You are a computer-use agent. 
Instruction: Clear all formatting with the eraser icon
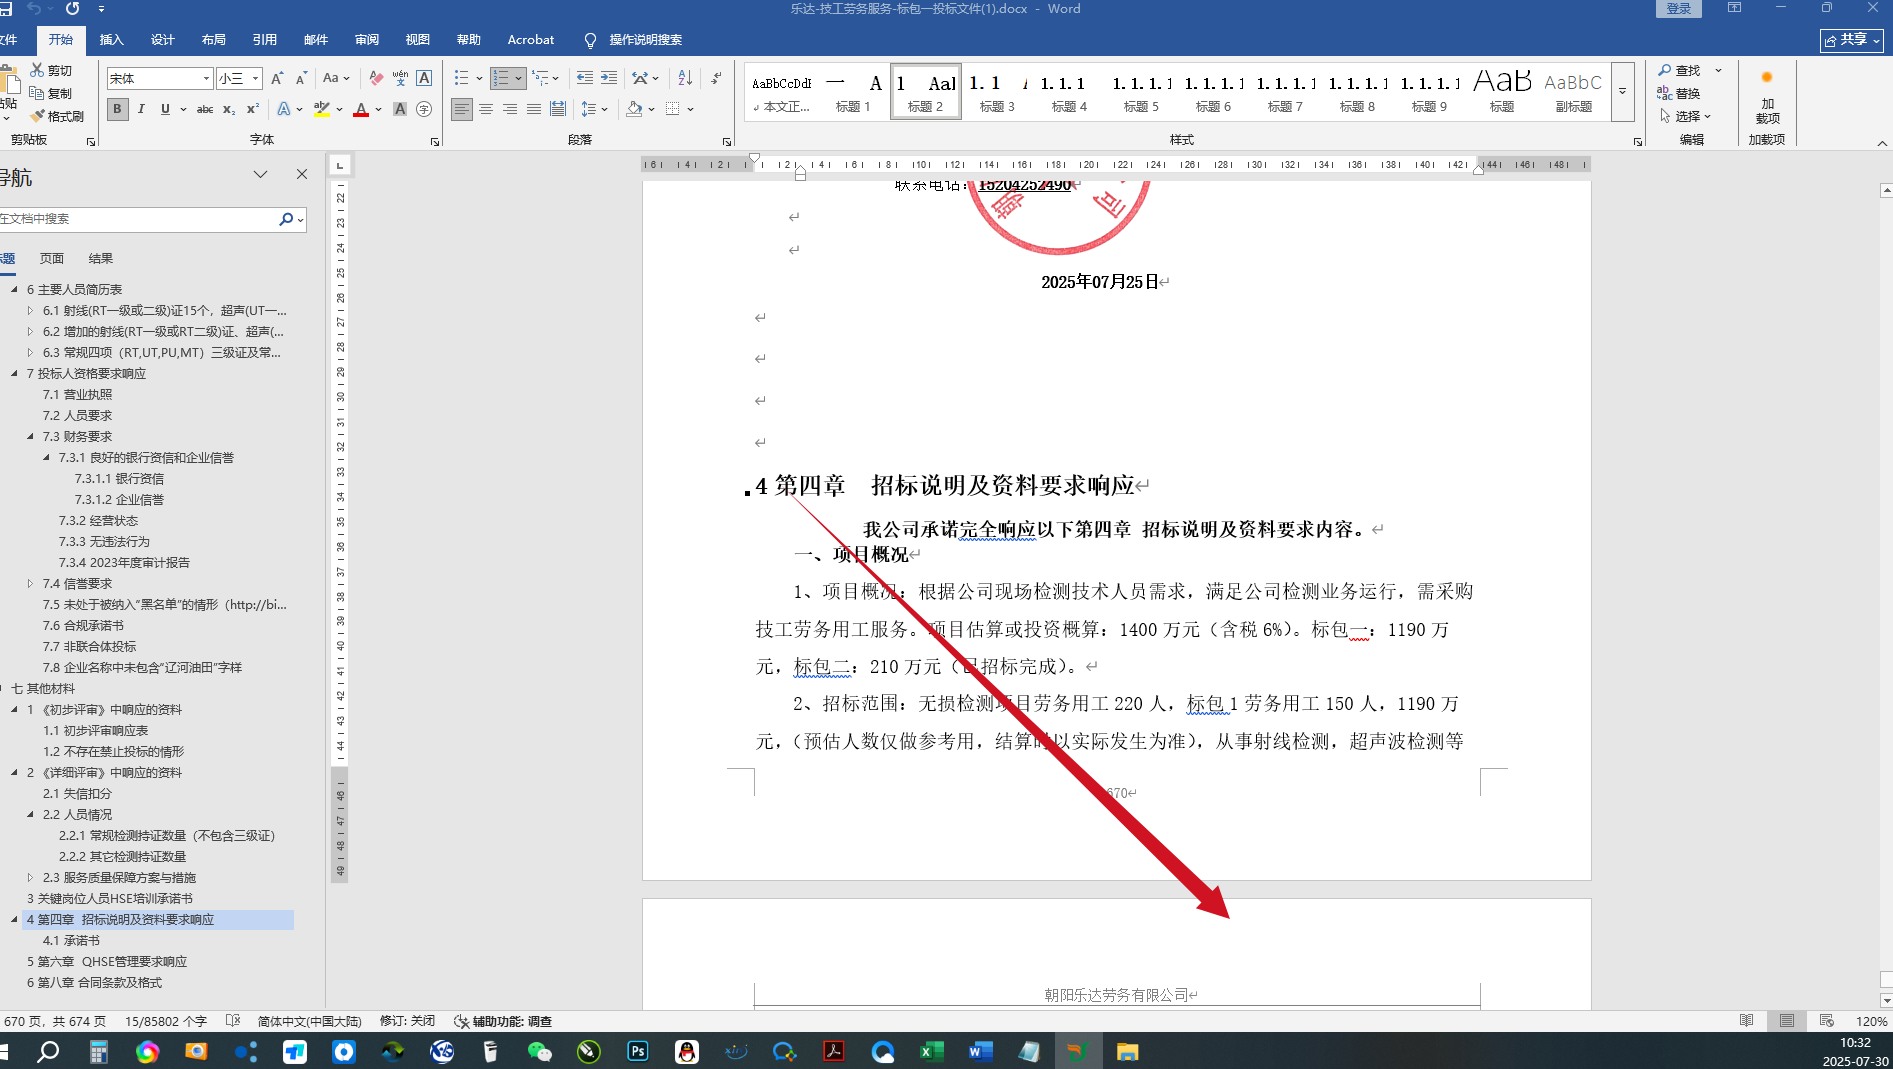pyautogui.click(x=376, y=78)
